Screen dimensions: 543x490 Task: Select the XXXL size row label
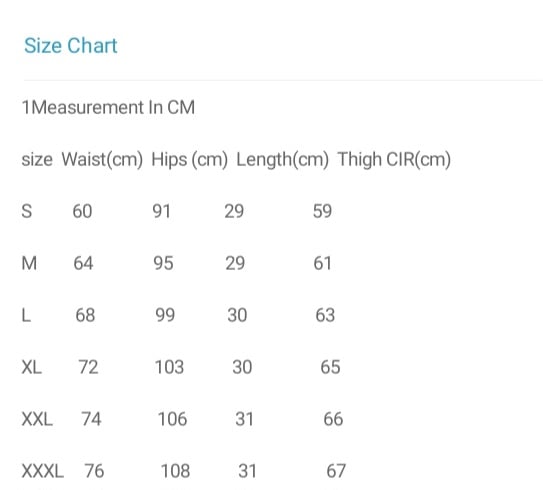pos(43,471)
